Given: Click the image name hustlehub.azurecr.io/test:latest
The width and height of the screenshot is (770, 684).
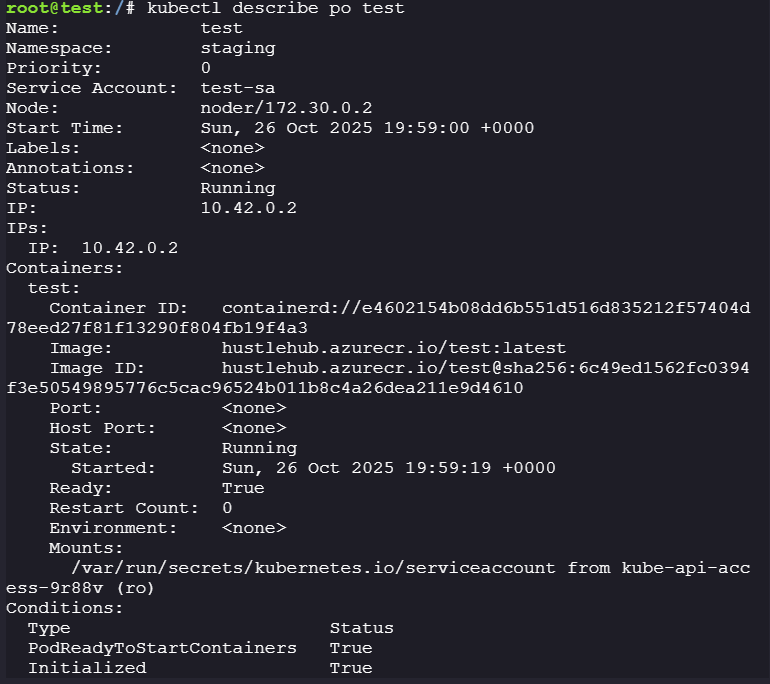Looking at the screenshot, I should [393, 348].
